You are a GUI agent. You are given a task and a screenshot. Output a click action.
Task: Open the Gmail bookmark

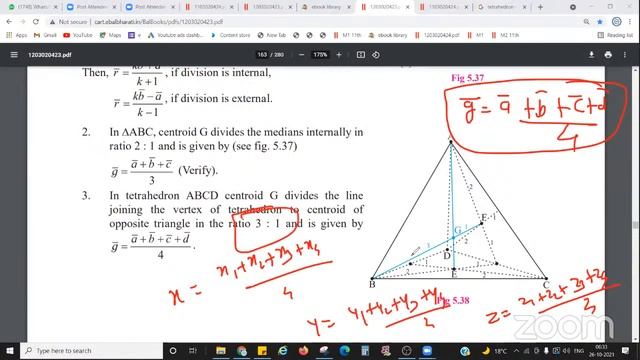[45, 36]
